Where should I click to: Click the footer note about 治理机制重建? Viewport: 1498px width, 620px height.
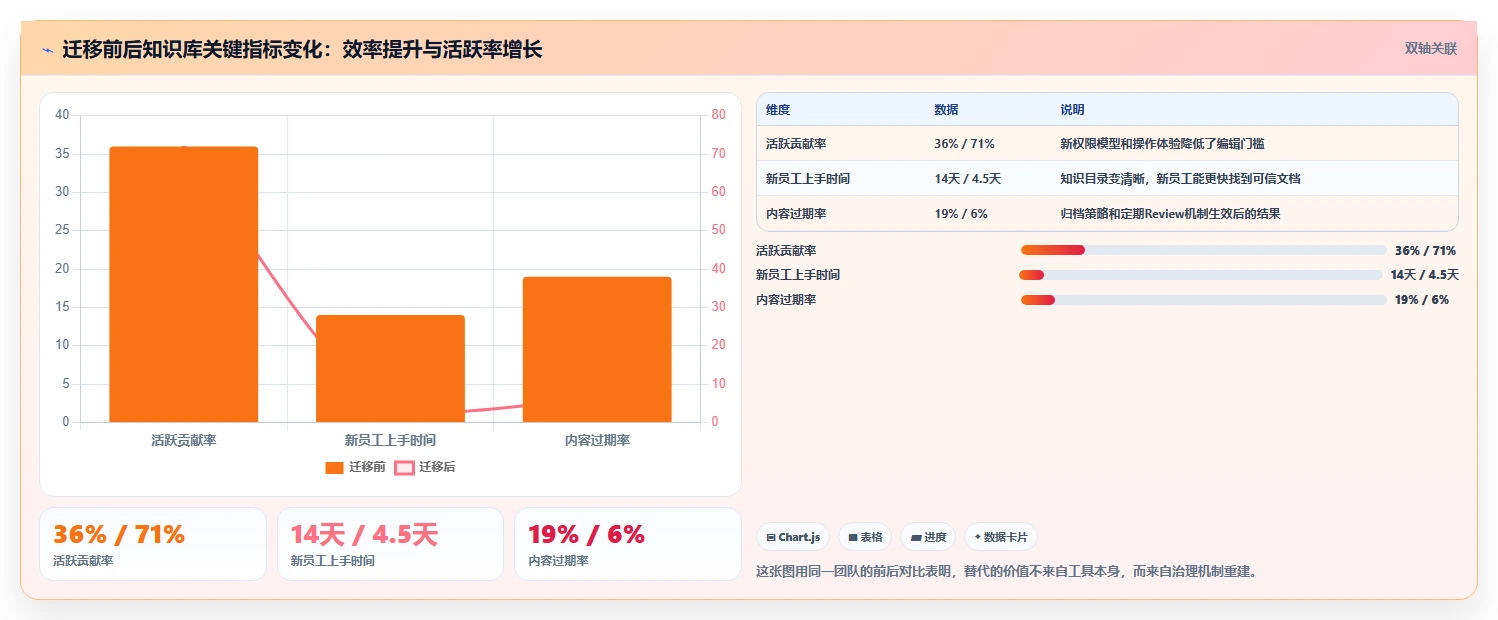(x=1007, y=572)
